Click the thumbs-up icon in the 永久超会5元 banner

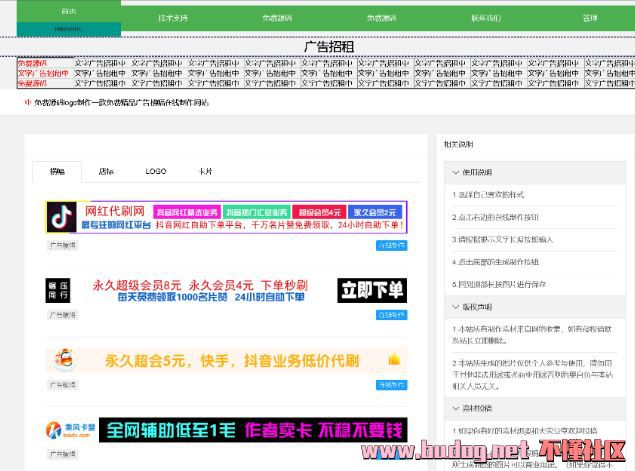click(x=394, y=359)
